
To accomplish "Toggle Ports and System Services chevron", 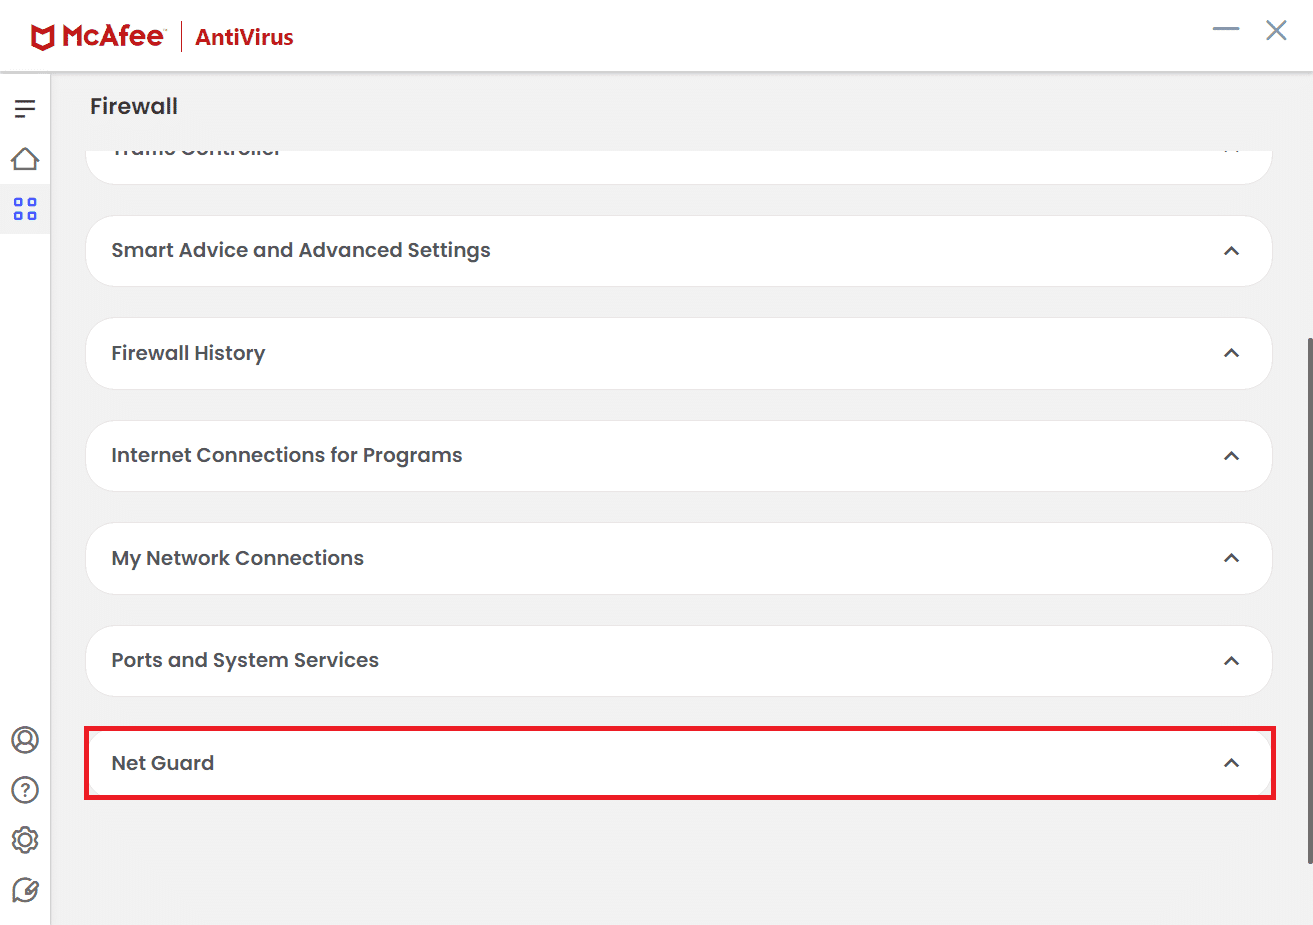I will point(1231,661).
